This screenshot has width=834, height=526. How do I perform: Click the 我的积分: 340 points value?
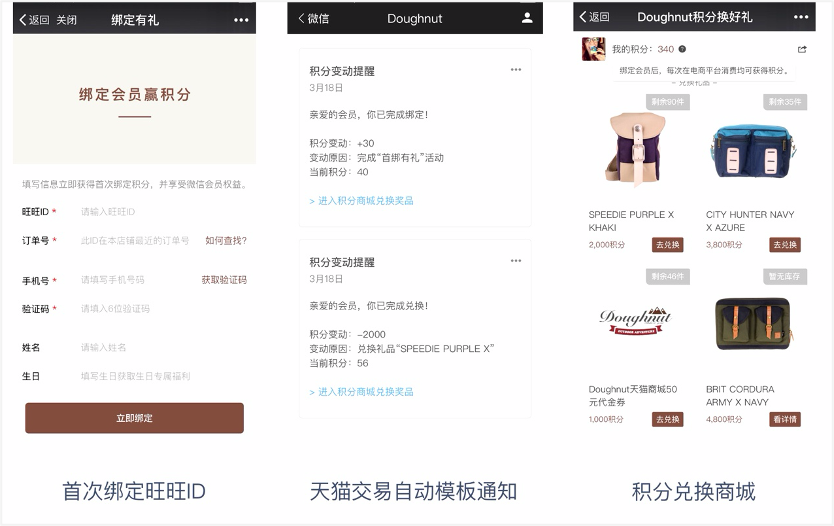(665, 49)
